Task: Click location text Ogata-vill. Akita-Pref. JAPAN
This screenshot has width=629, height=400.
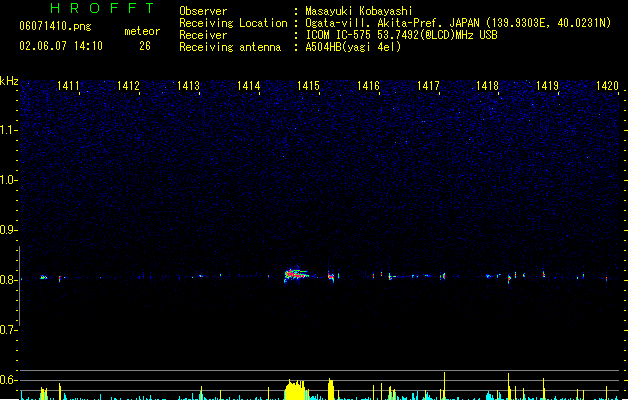Action: (392, 23)
